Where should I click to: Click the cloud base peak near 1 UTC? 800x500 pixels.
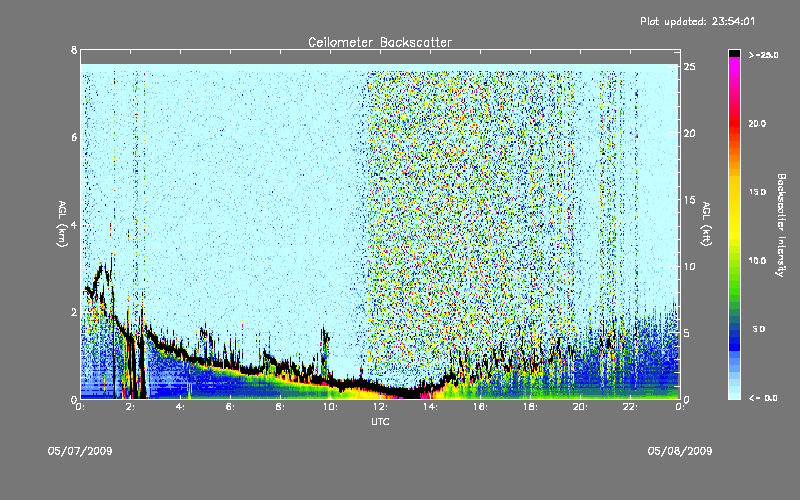(104, 270)
